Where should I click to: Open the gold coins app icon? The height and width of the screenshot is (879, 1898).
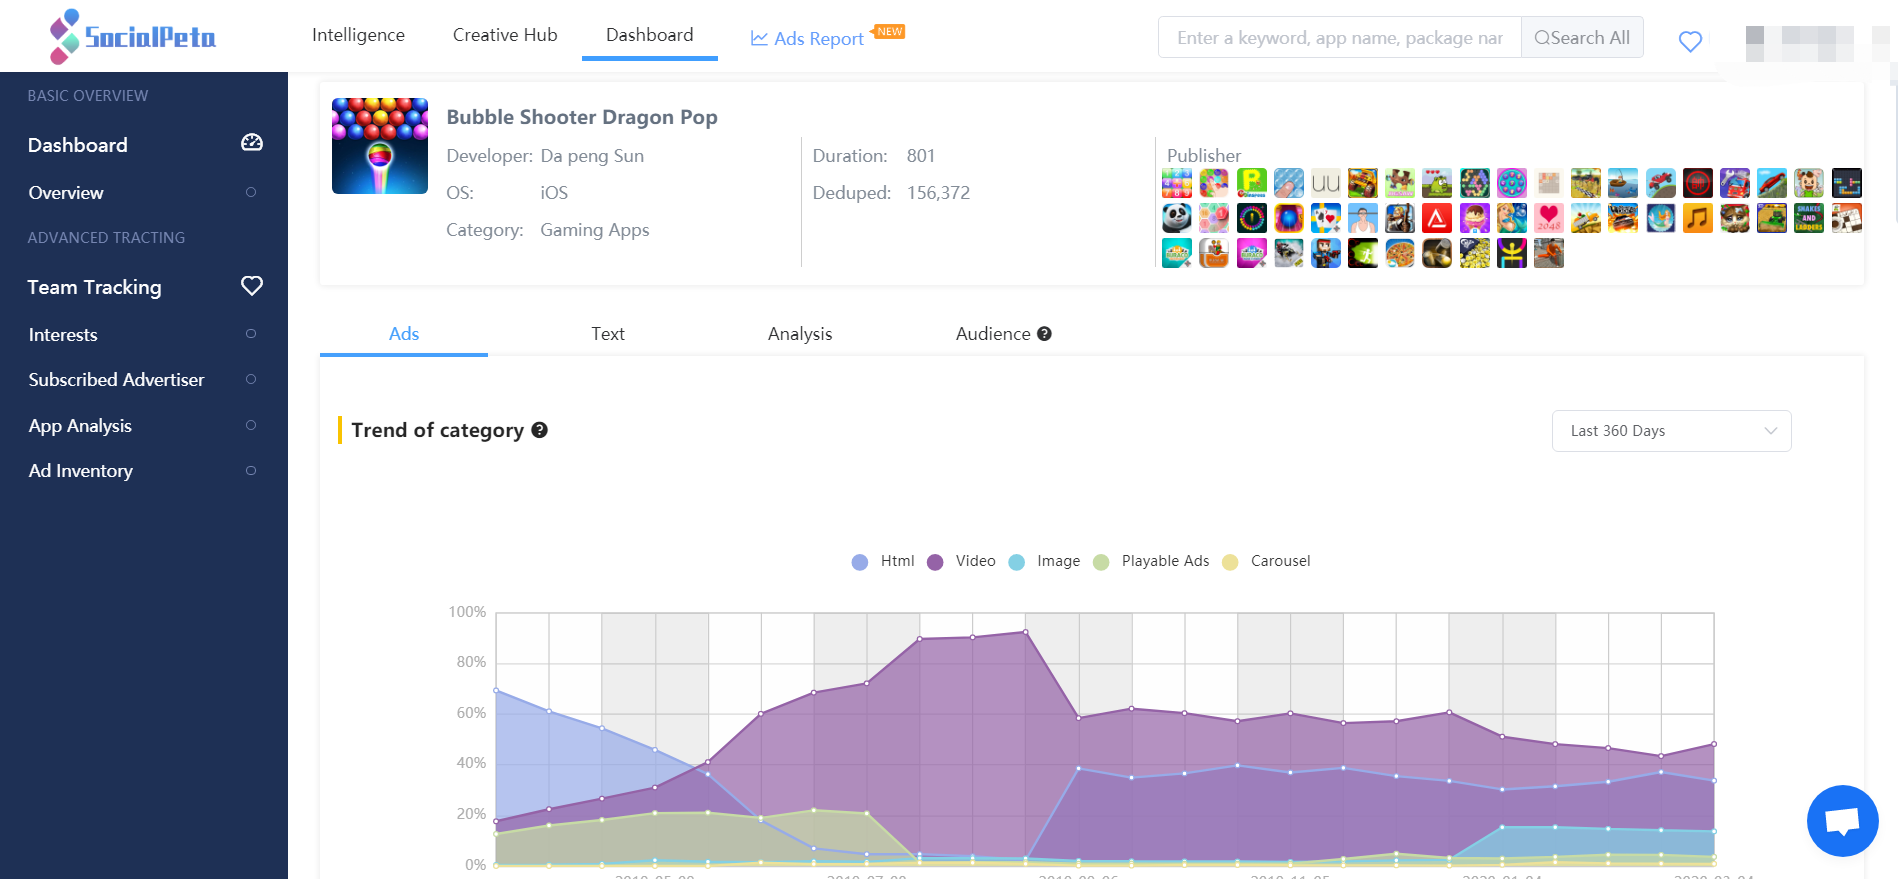click(1475, 253)
